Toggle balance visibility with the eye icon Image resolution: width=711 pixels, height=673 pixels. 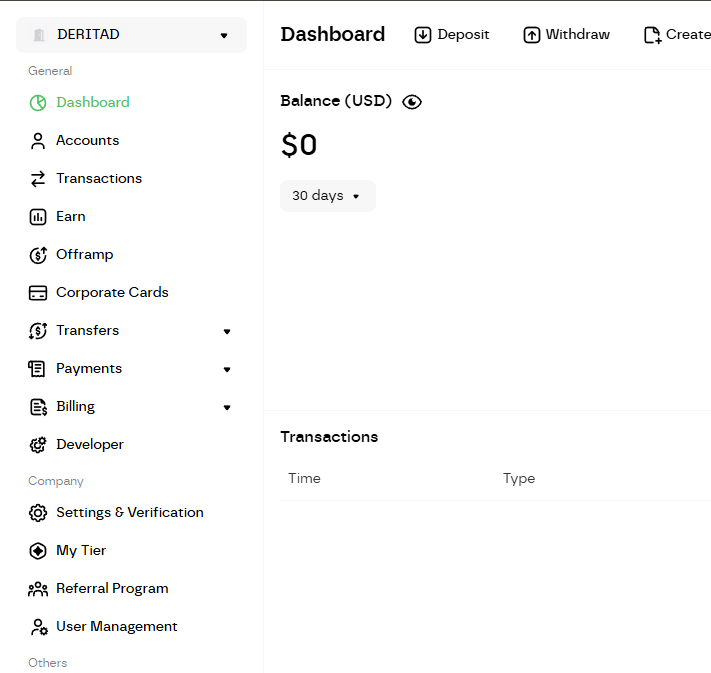click(412, 102)
